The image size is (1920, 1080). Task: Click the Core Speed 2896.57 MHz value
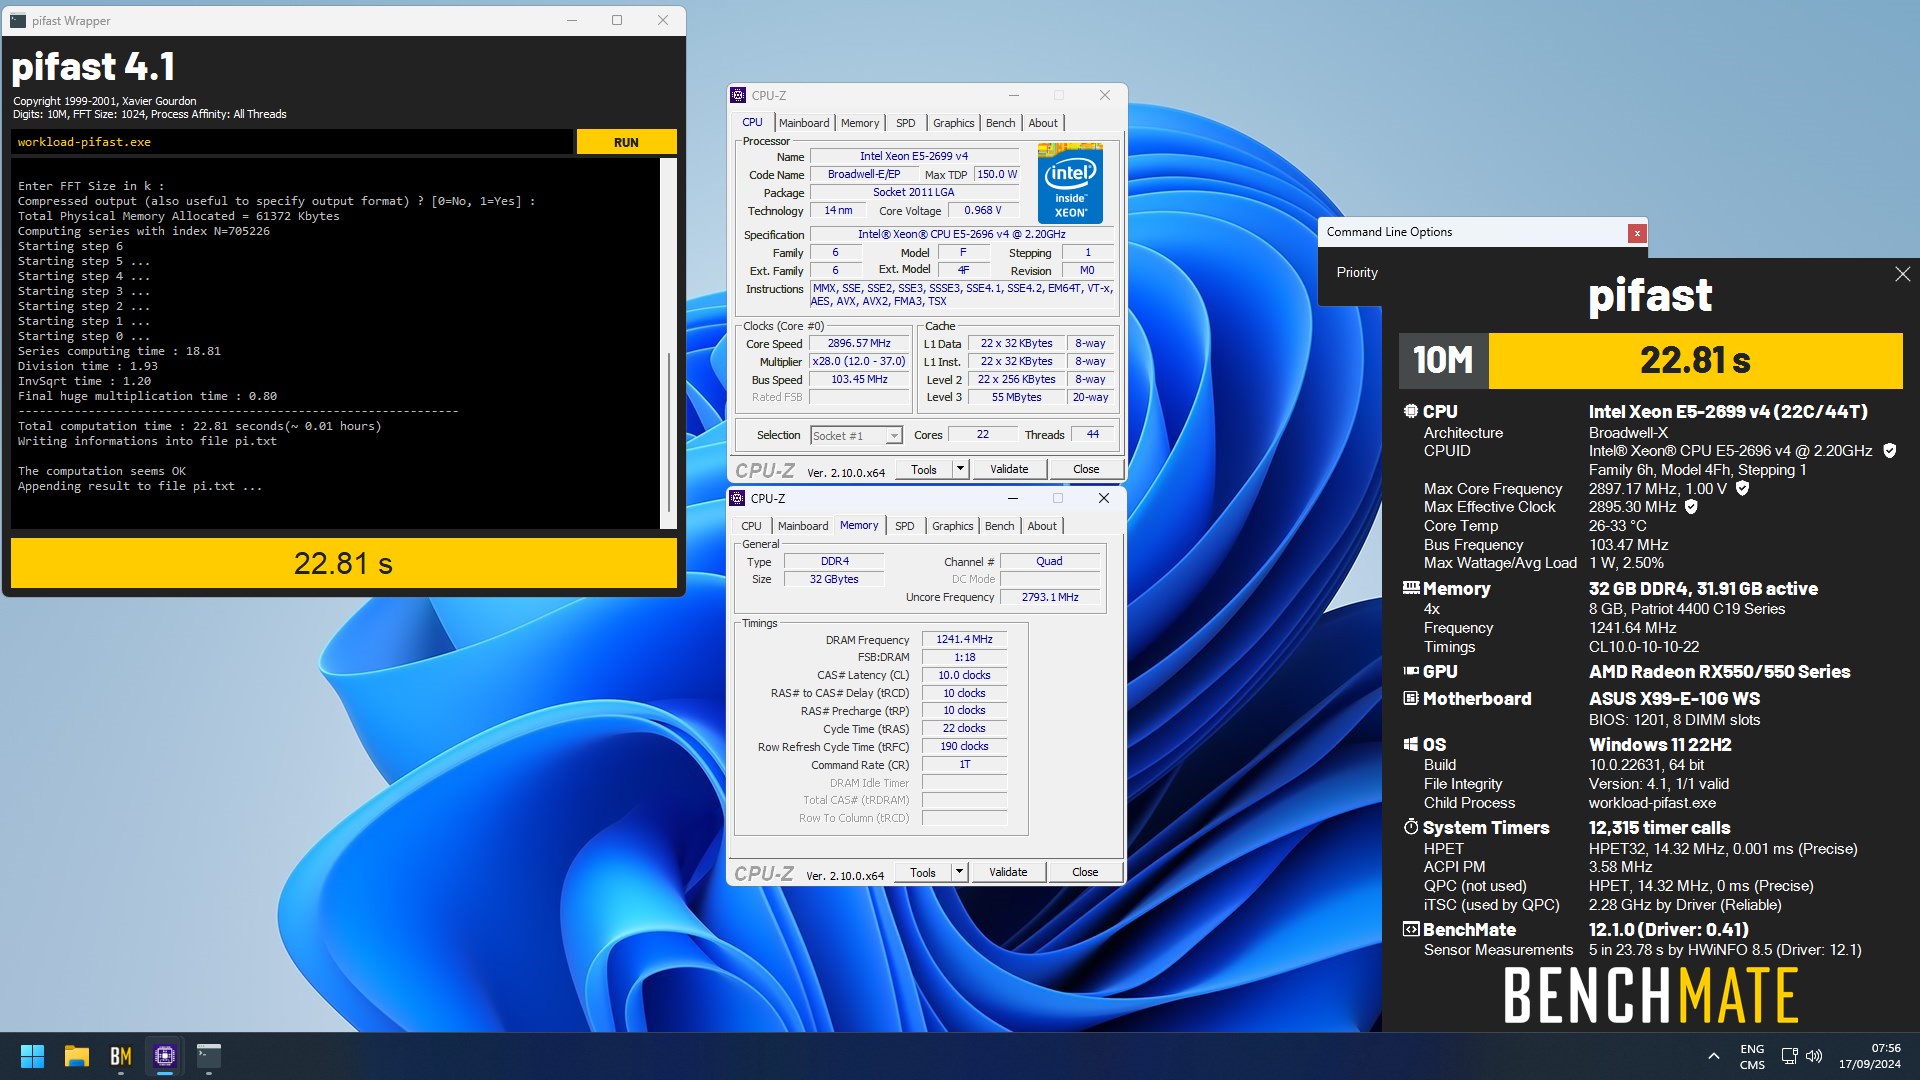pos(859,343)
